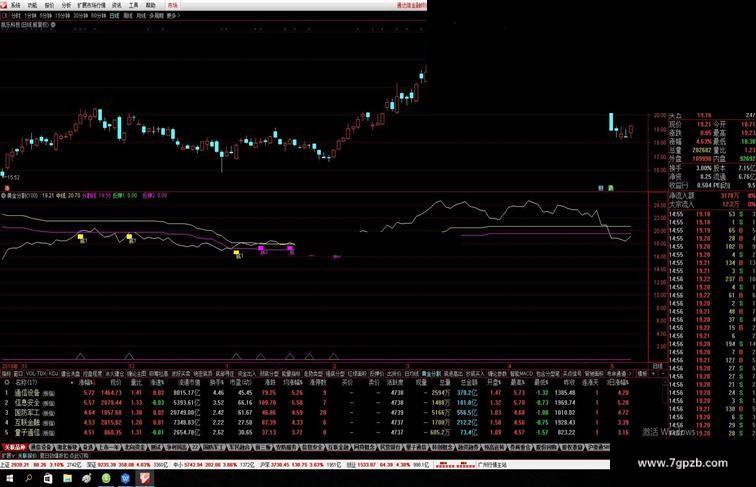Click settings gear beside chart title
The width and height of the screenshot is (756, 487).
tap(53, 24)
